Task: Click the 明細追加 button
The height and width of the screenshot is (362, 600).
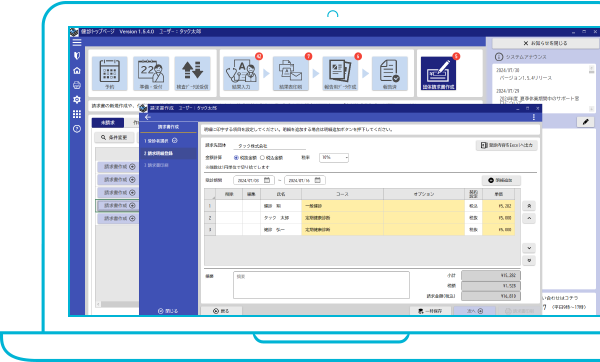Action: tap(501, 180)
